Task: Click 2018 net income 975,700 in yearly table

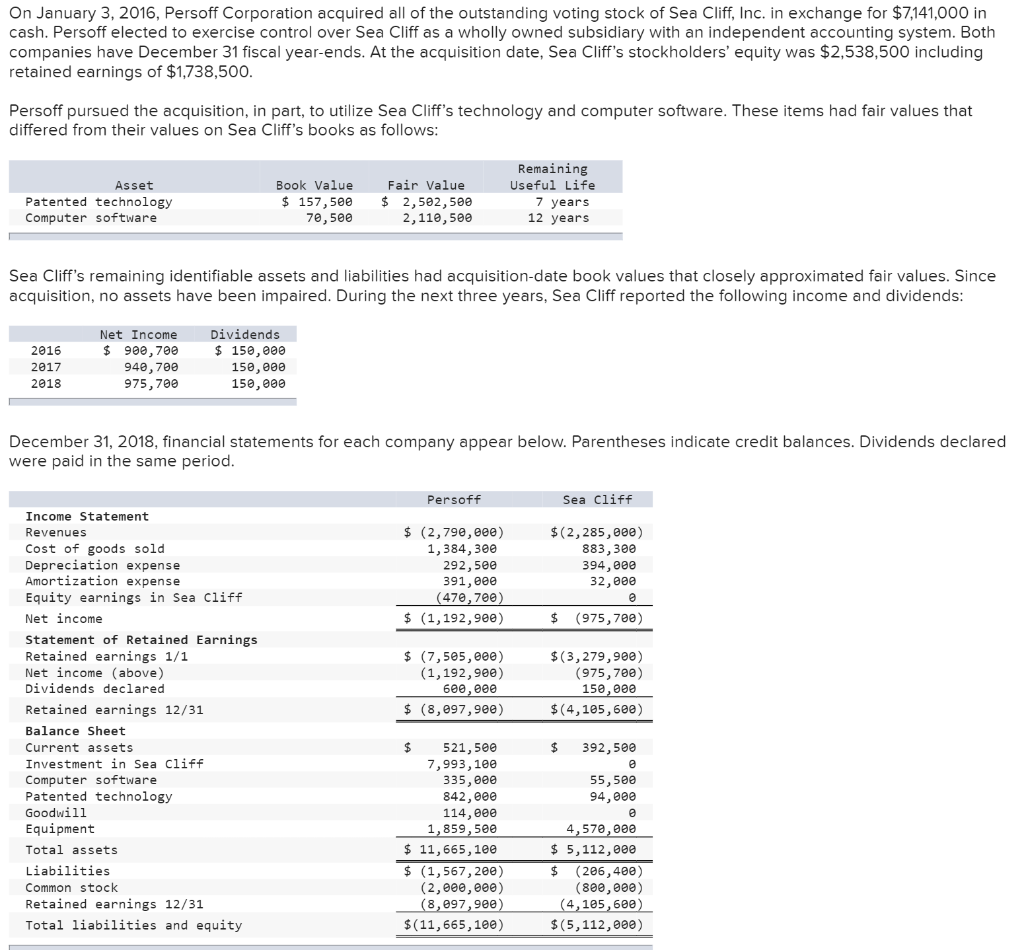Action: 151,384
